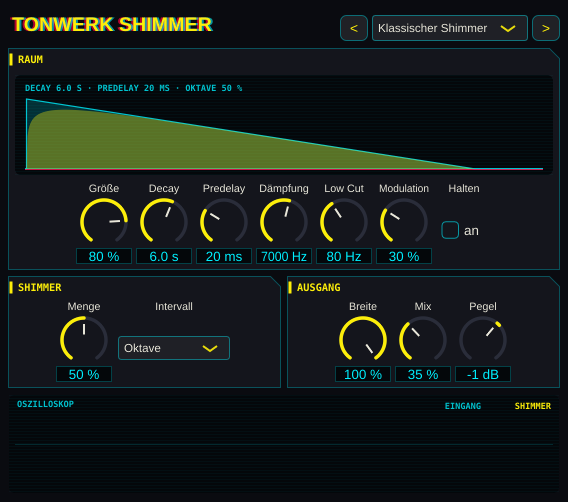The image size is (568, 502).
Task: Click the DECAY 6.0 S readout text
Action: coord(53,88)
